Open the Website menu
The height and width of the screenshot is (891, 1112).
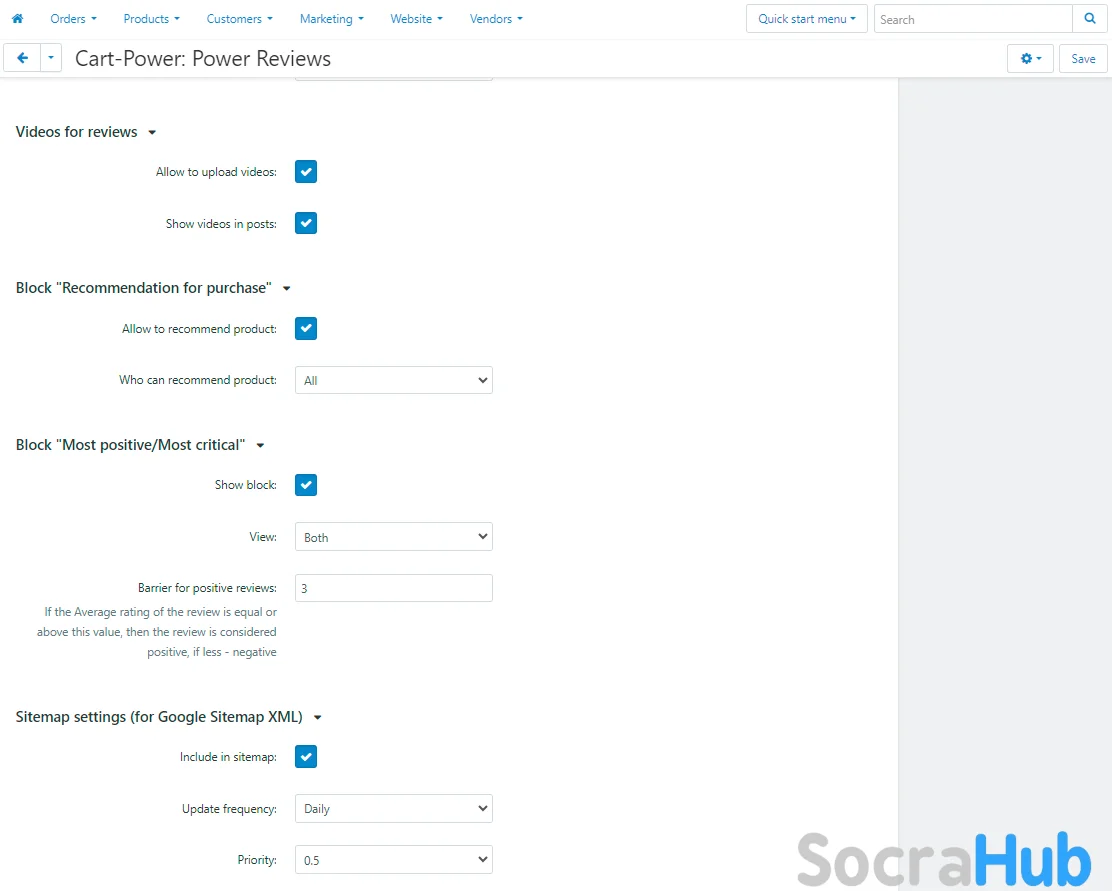click(416, 19)
